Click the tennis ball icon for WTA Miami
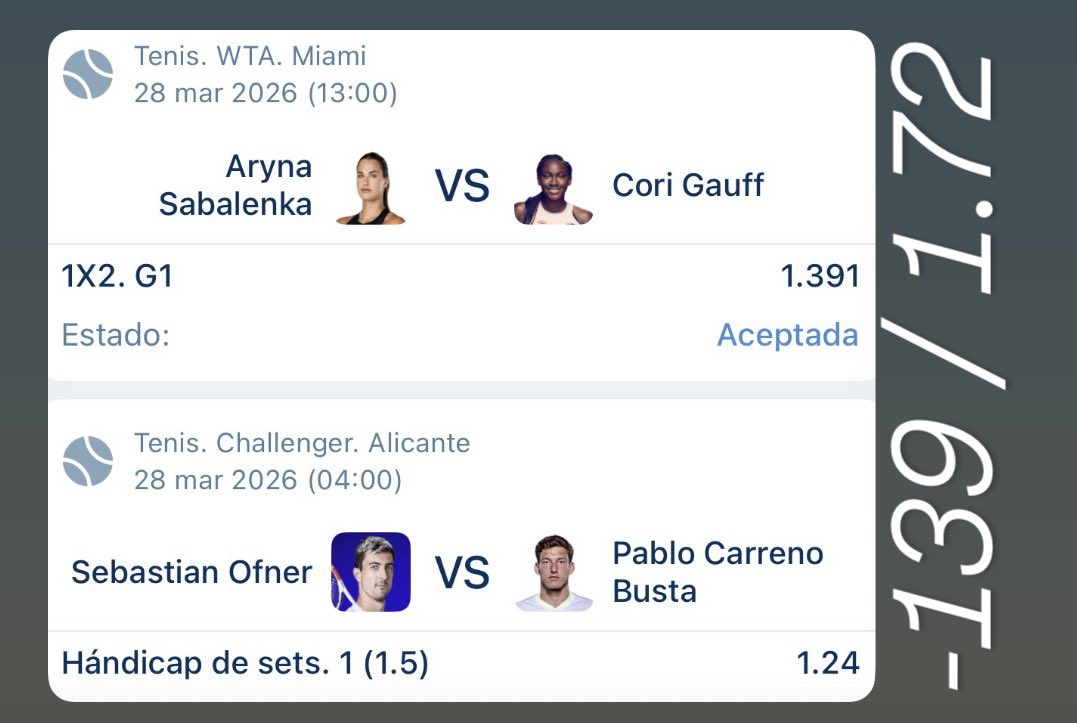 point(88,75)
